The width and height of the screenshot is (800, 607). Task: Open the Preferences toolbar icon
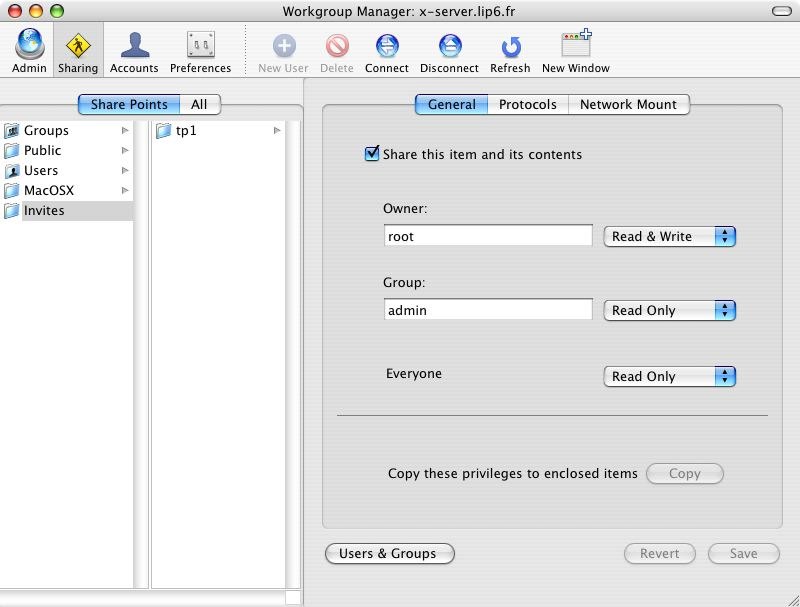click(x=200, y=46)
